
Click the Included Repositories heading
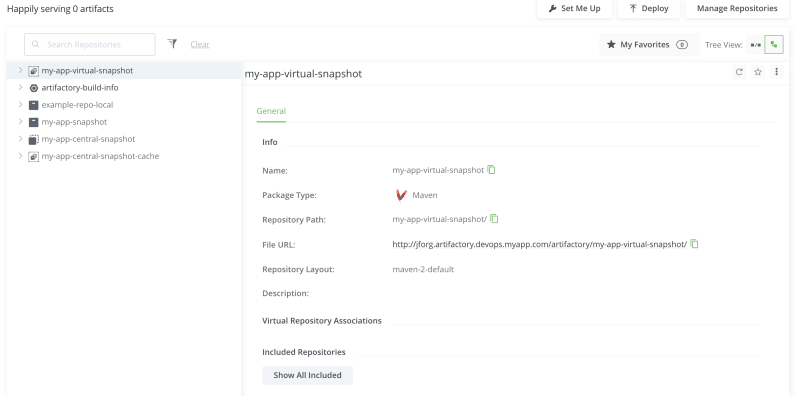tap(304, 352)
